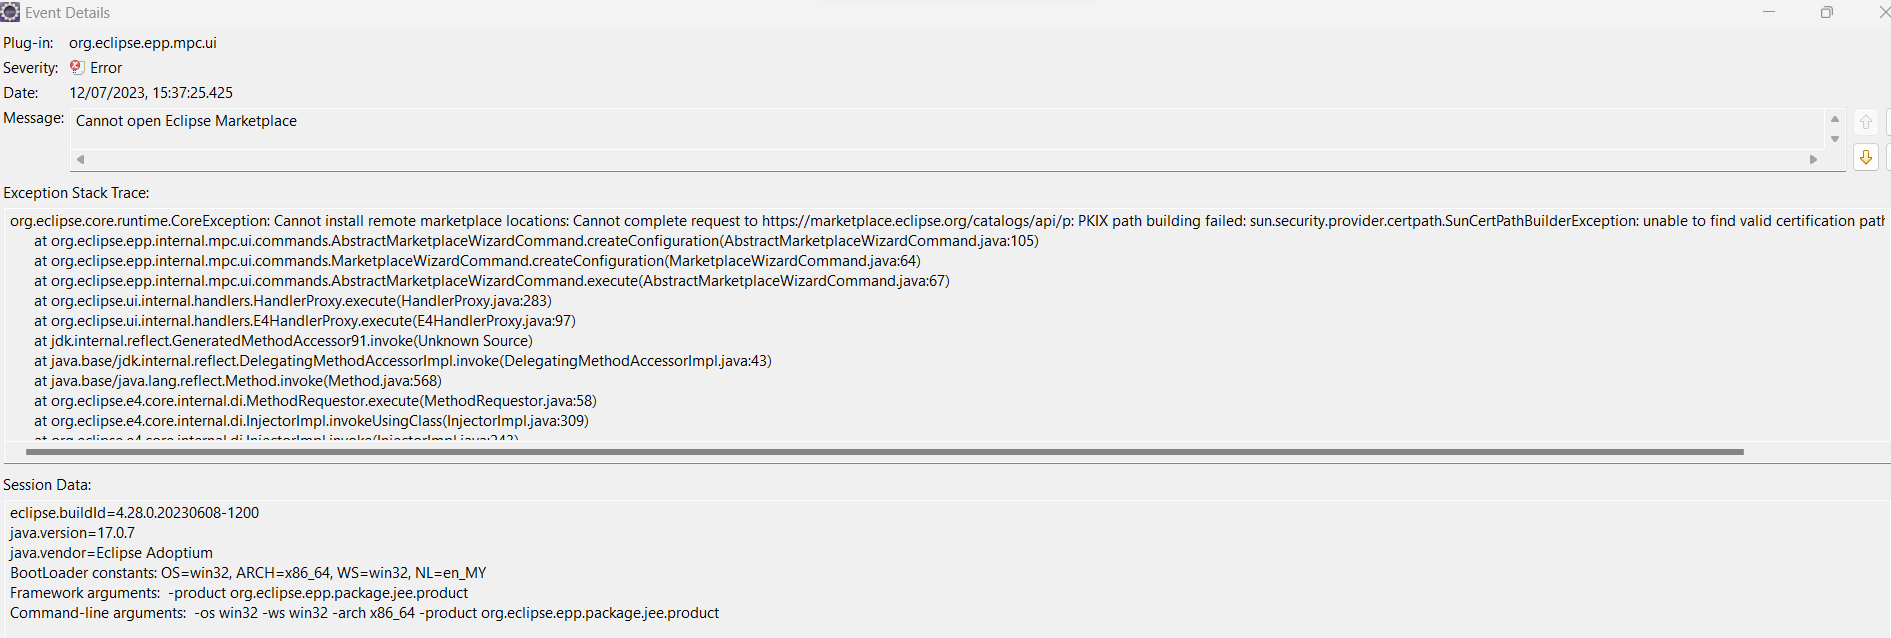Click the java.version=17.0.7 session data line

(x=72, y=533)
